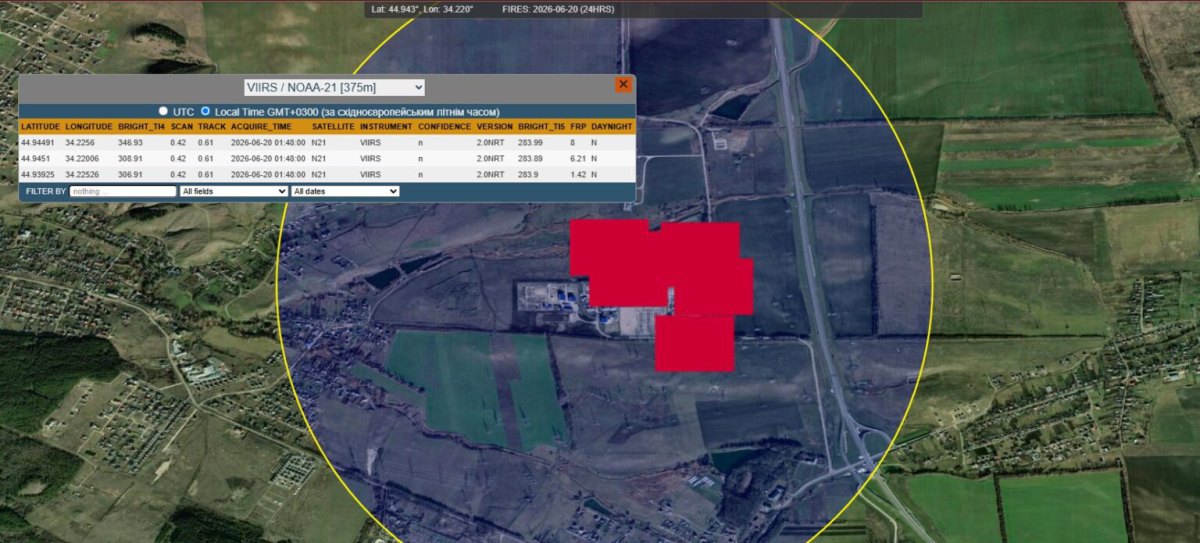Sort by the DAYNIGHT column header
1200x543 pixels.
612,127
